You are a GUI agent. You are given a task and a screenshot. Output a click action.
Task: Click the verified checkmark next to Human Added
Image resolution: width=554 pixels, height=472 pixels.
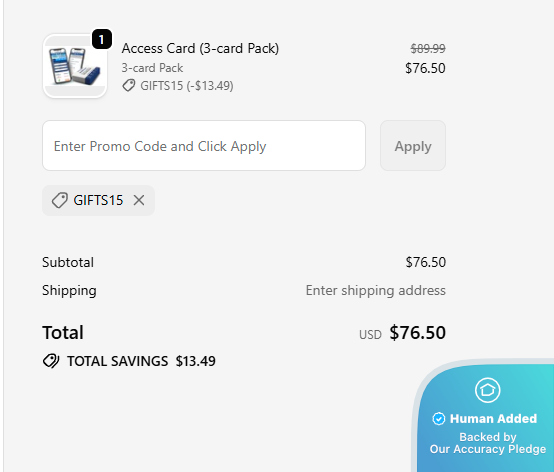click(x=438, y=419)
